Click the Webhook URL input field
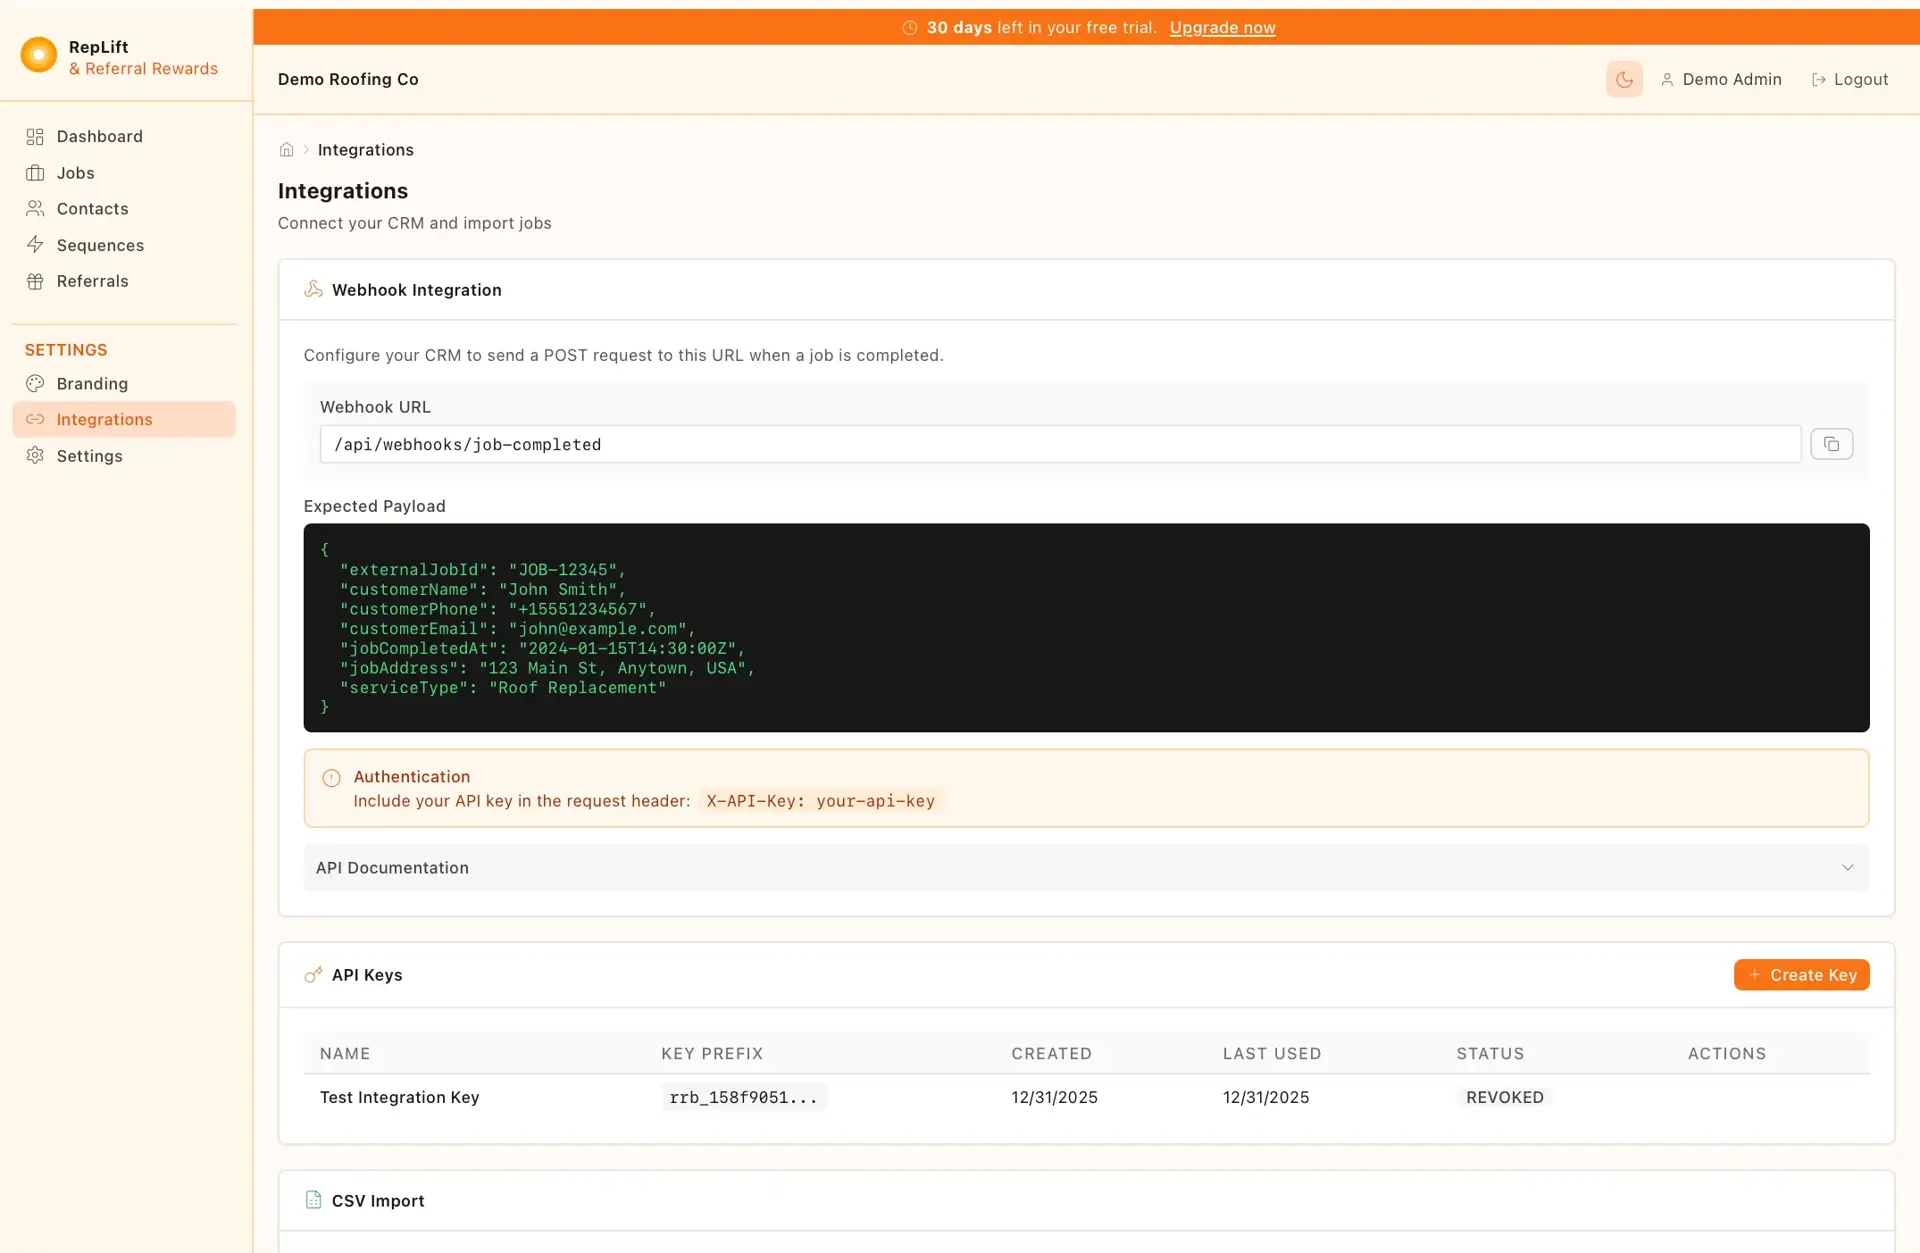Viewport: 1920px width, 1253px height. 1060,445
